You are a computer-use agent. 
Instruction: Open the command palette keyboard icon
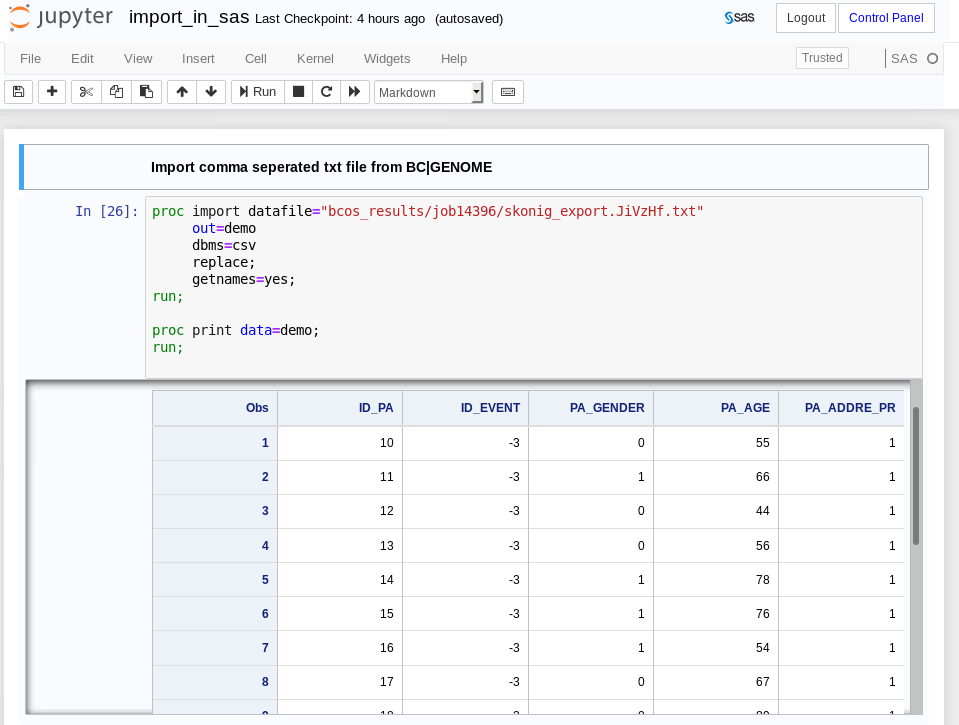(x=508, y=92)
